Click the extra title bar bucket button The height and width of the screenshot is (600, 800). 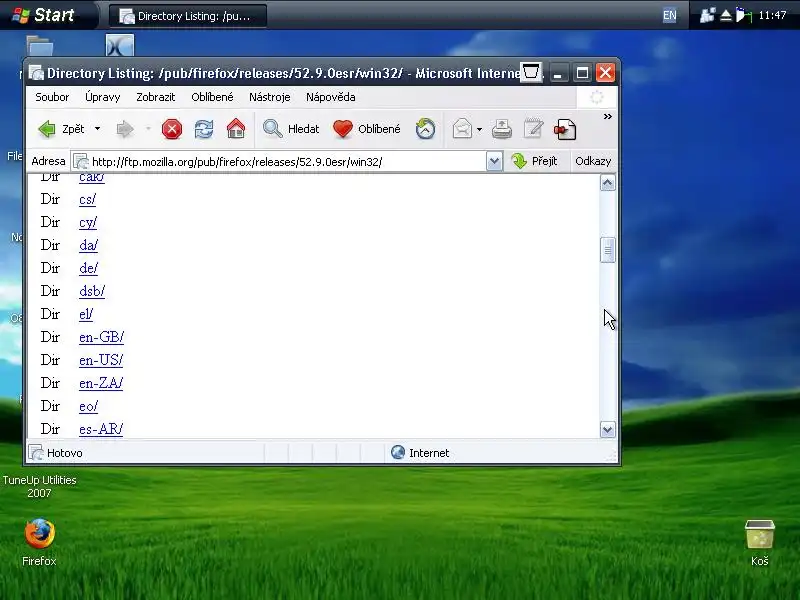click(x=531, y=72)
